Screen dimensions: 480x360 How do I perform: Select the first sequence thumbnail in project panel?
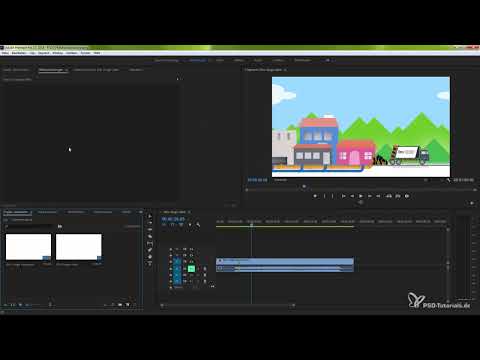tap(28, 247)
